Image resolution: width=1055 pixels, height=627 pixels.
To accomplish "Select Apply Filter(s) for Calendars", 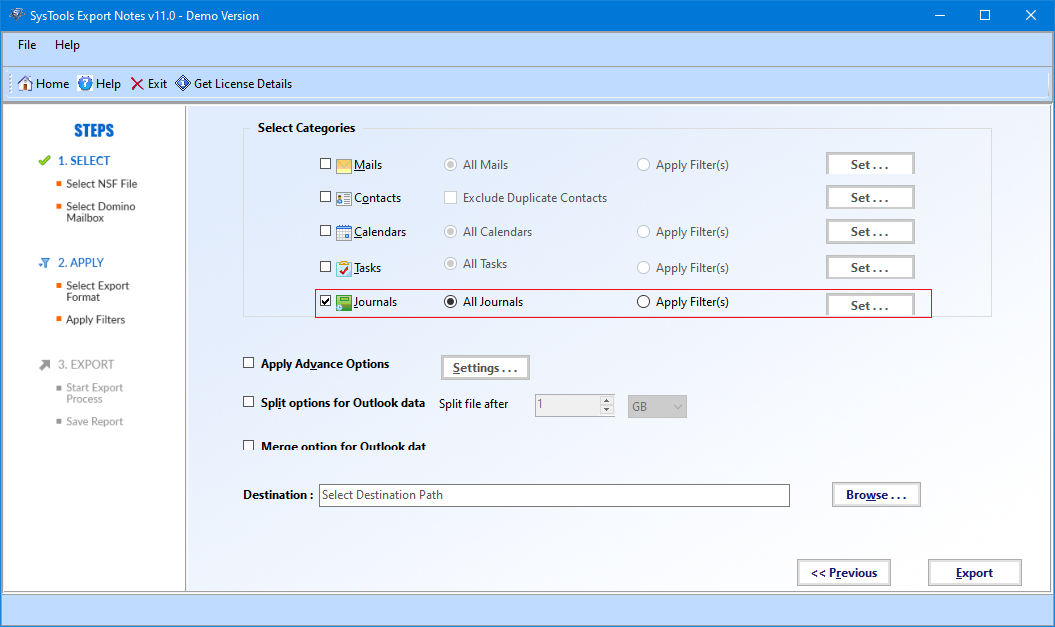I will coord(643,231).
